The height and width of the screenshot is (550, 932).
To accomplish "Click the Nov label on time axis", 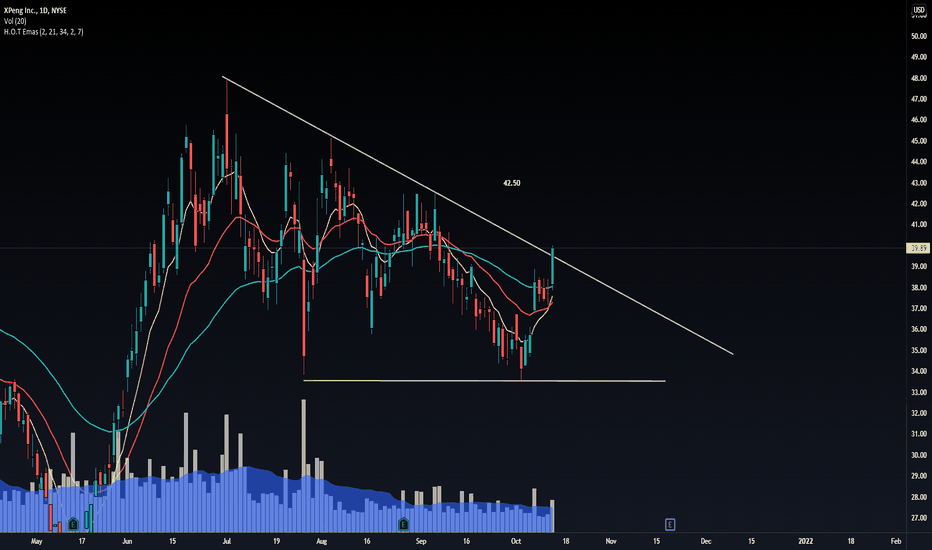I will click(611, 541).
